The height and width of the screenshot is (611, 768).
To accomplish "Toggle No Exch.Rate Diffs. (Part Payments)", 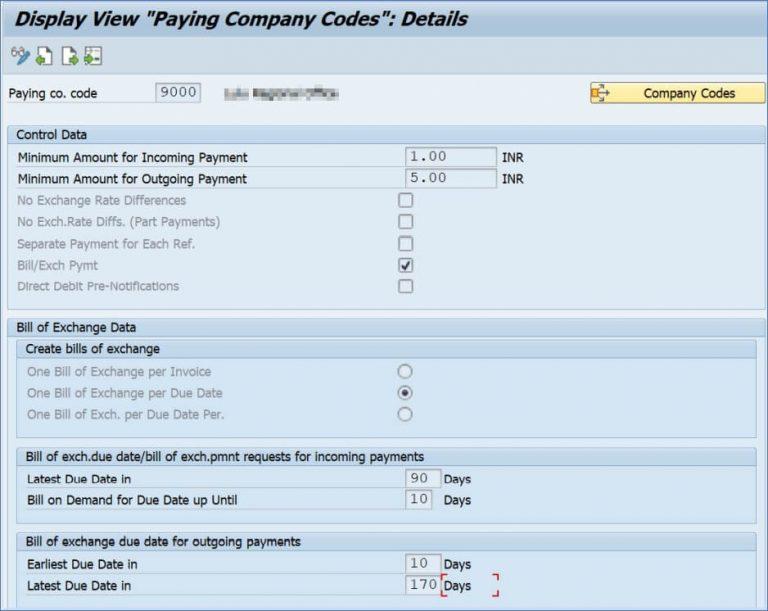I will click(406, 221).
